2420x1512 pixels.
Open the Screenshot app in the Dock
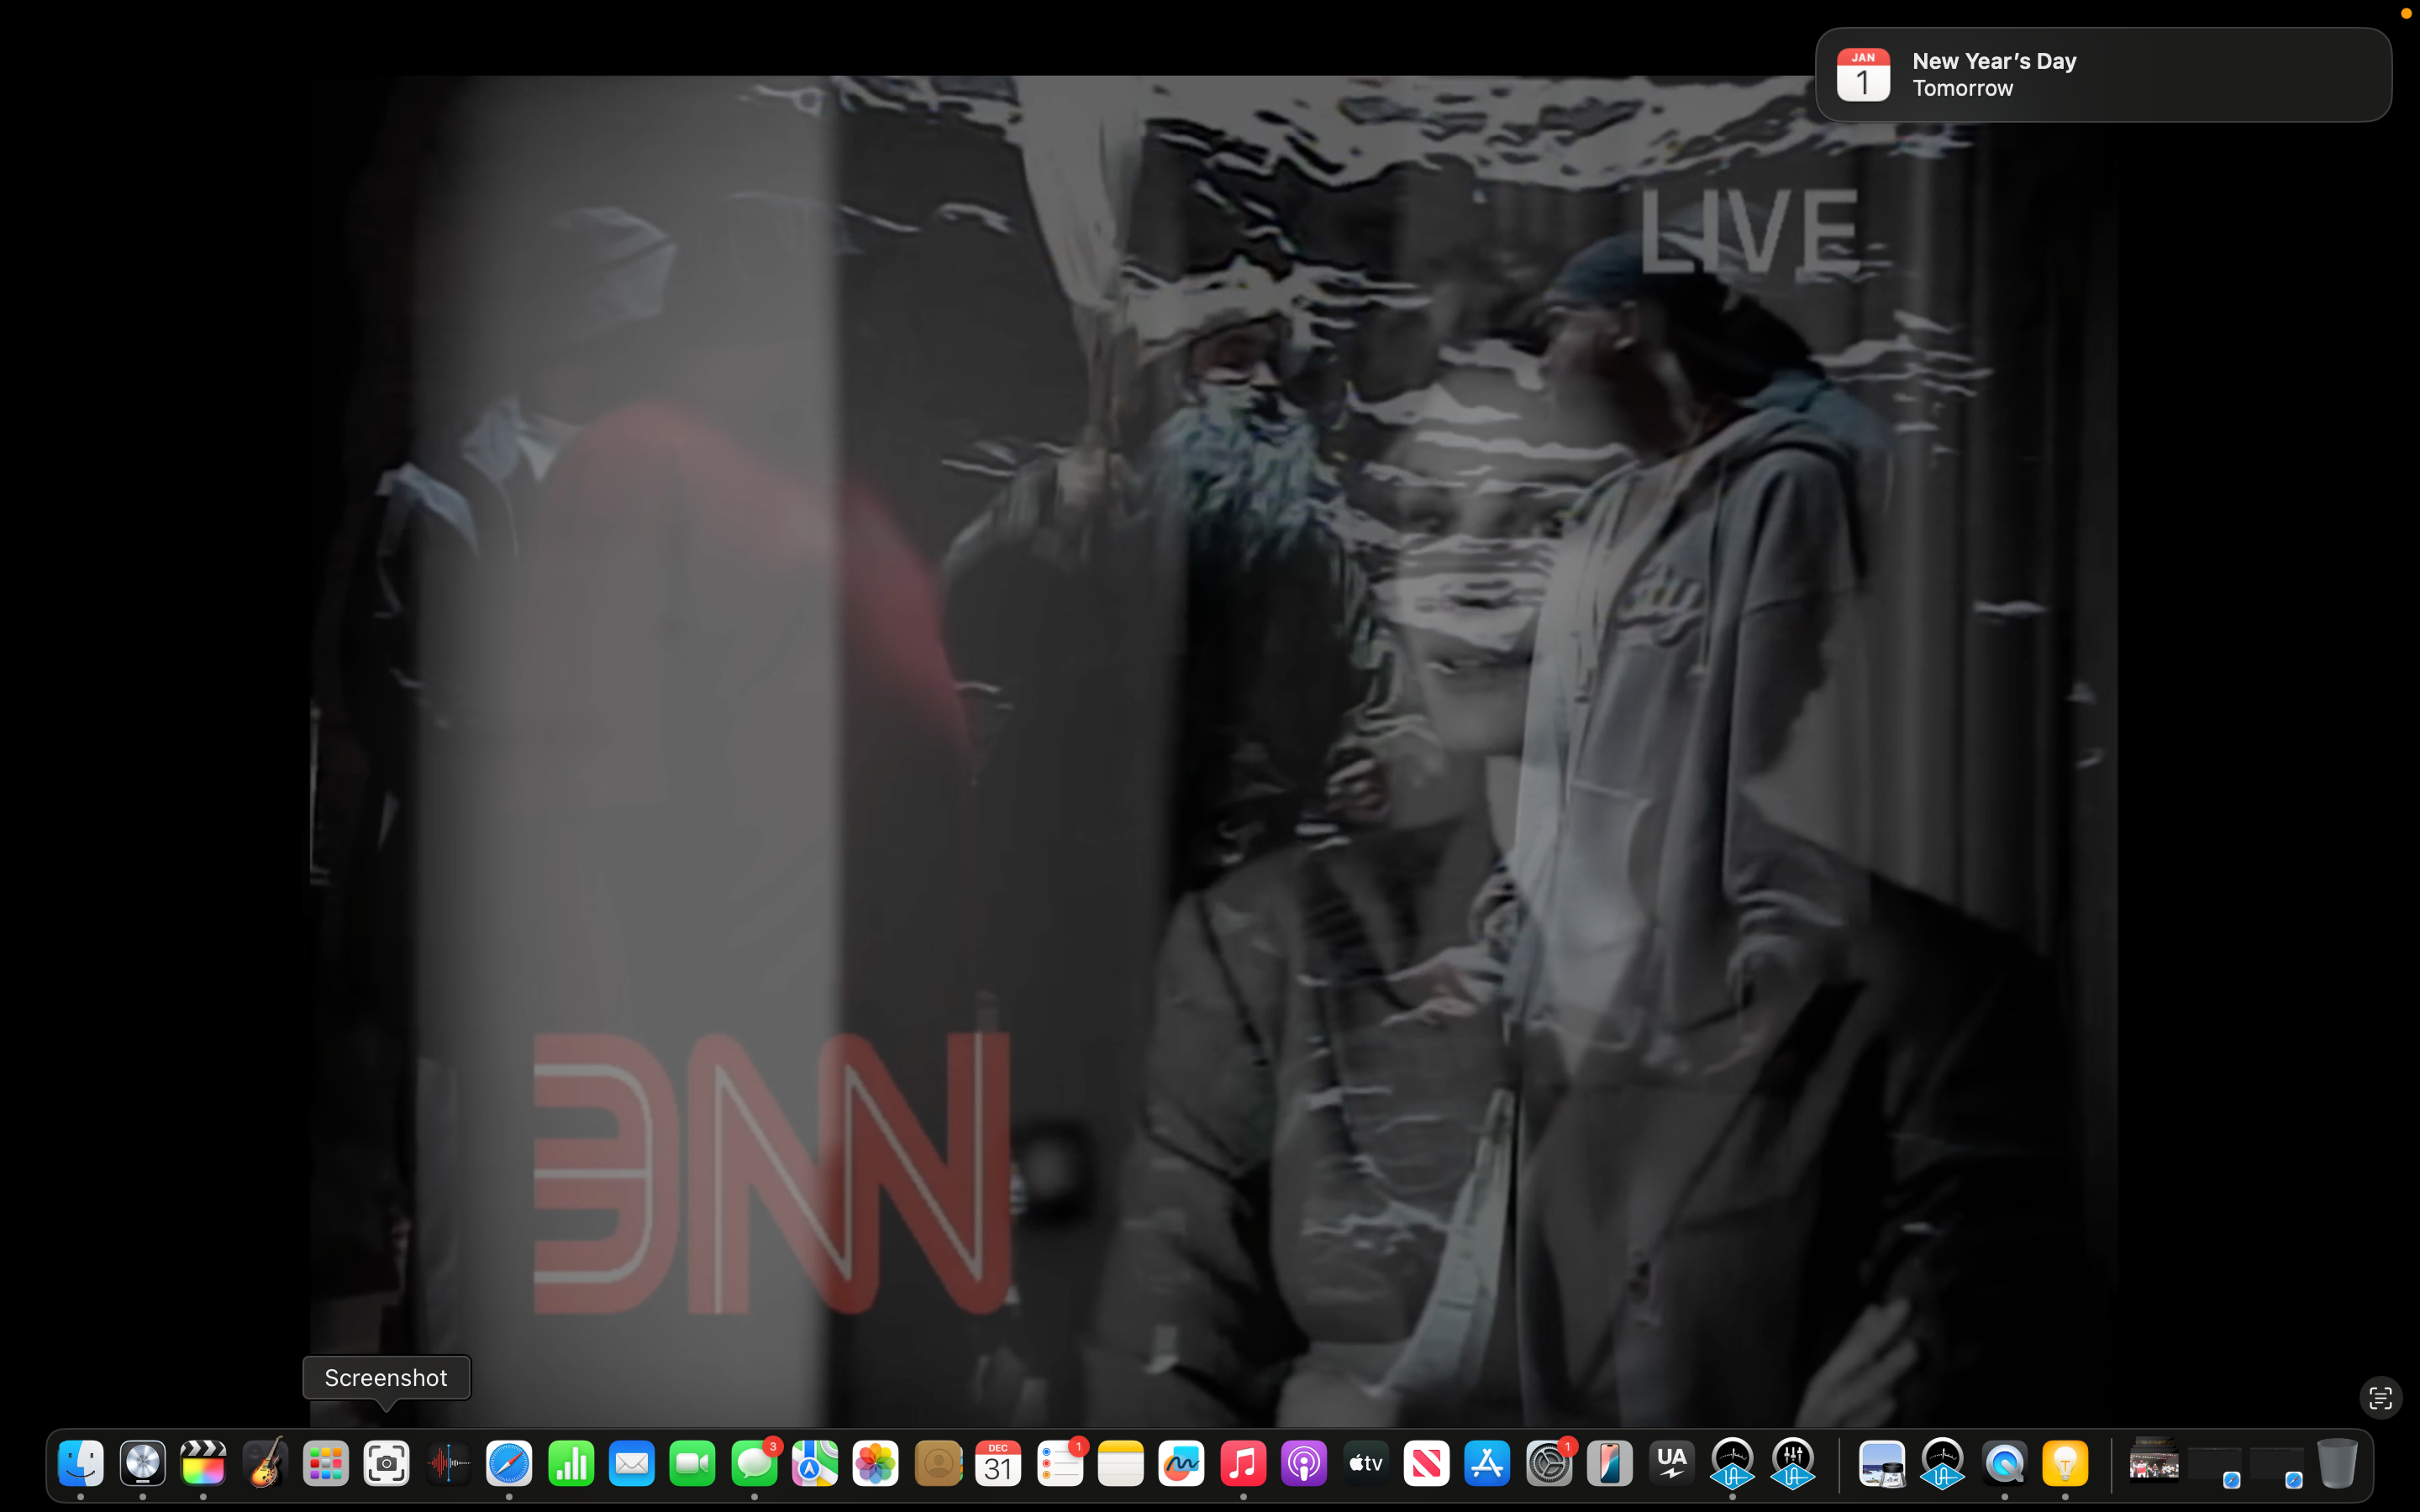click(386, 1464)
